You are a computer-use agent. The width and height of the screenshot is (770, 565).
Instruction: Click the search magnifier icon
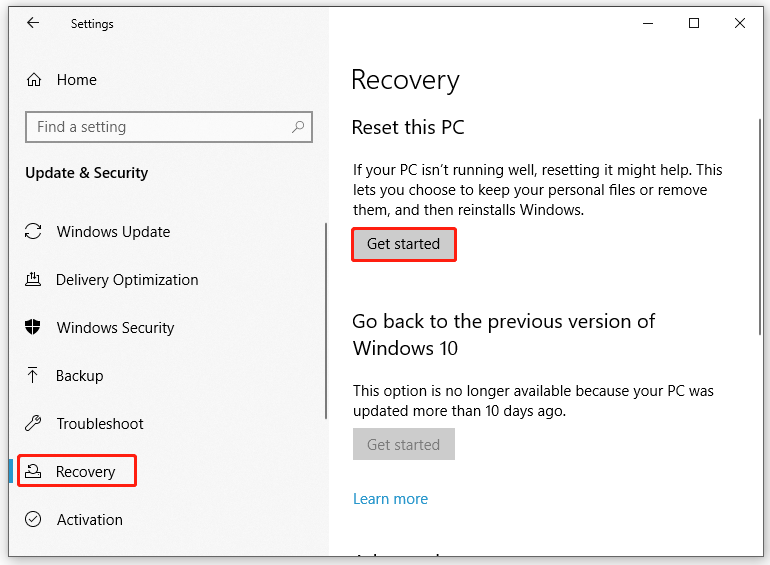tap(297, 127)
